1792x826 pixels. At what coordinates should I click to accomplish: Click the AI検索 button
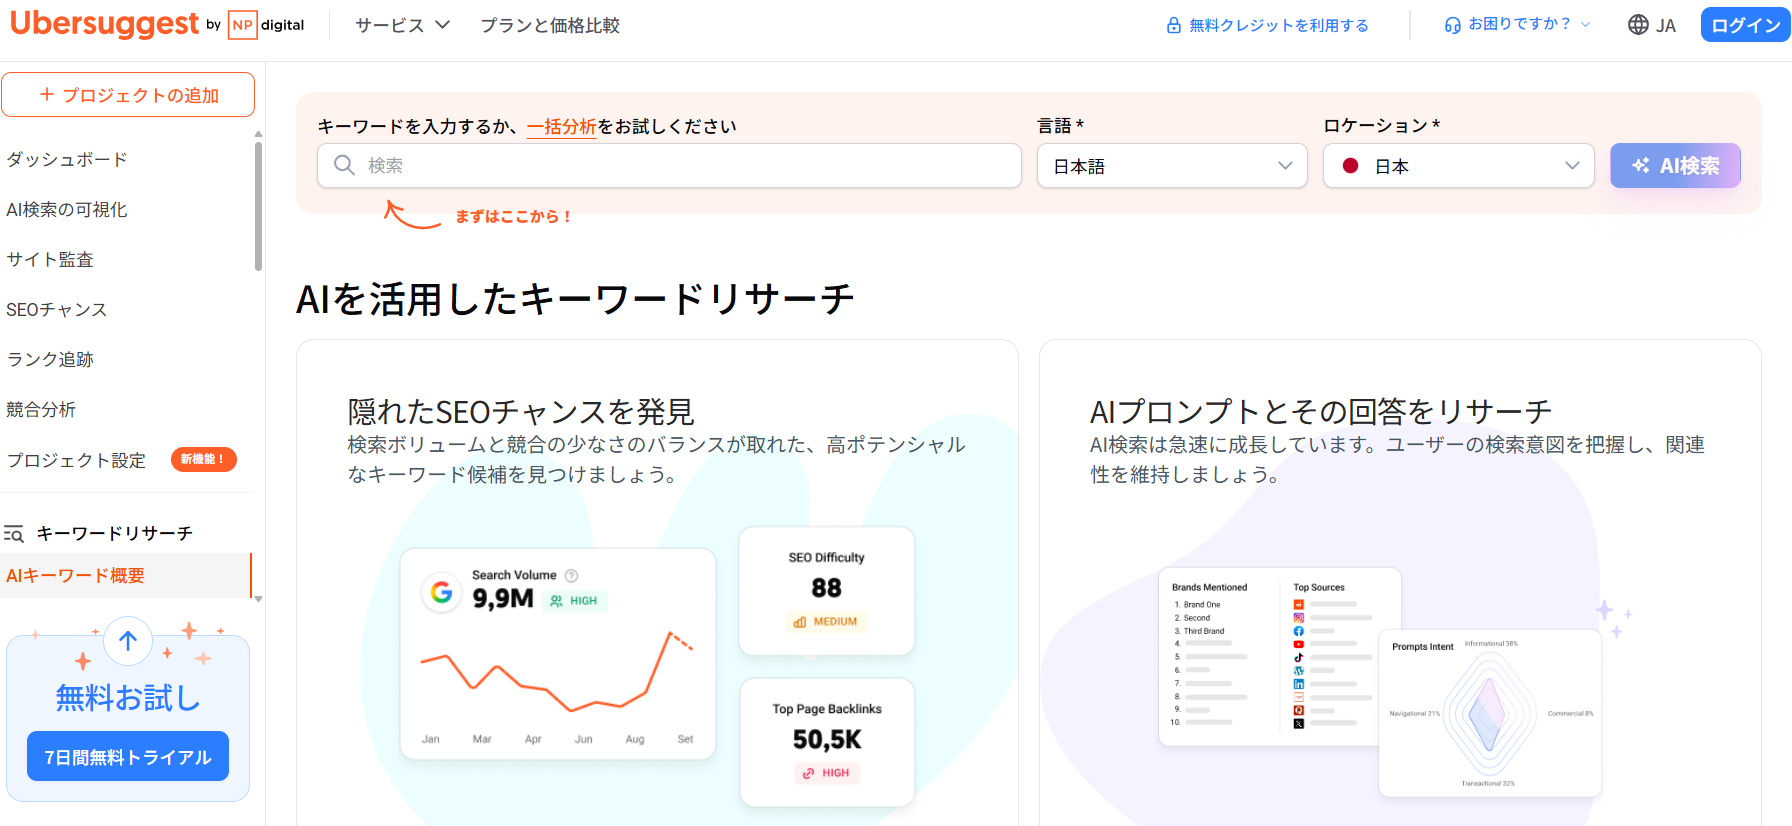tap(1675, 166)
